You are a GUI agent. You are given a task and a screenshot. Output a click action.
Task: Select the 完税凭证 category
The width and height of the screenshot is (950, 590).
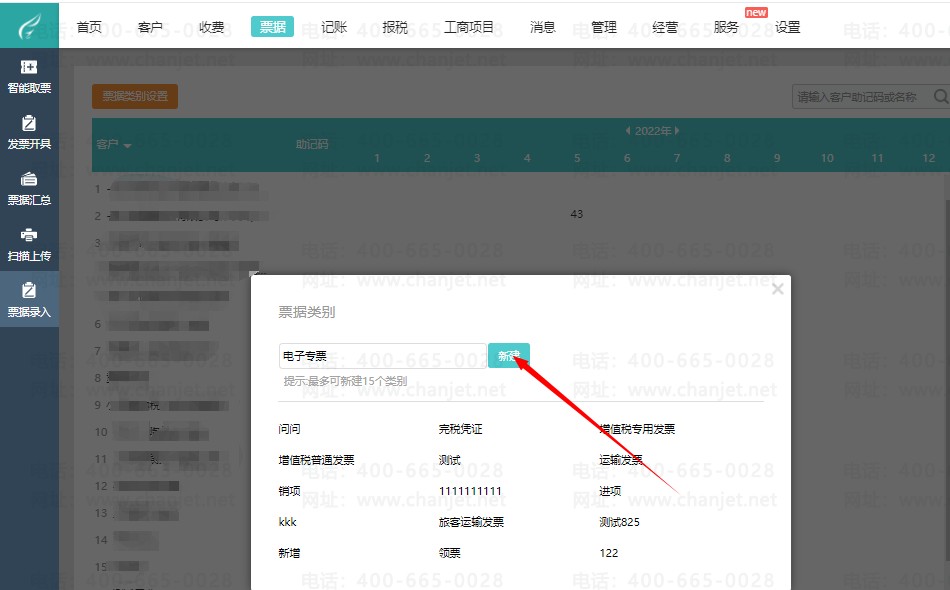coord(460,429)
